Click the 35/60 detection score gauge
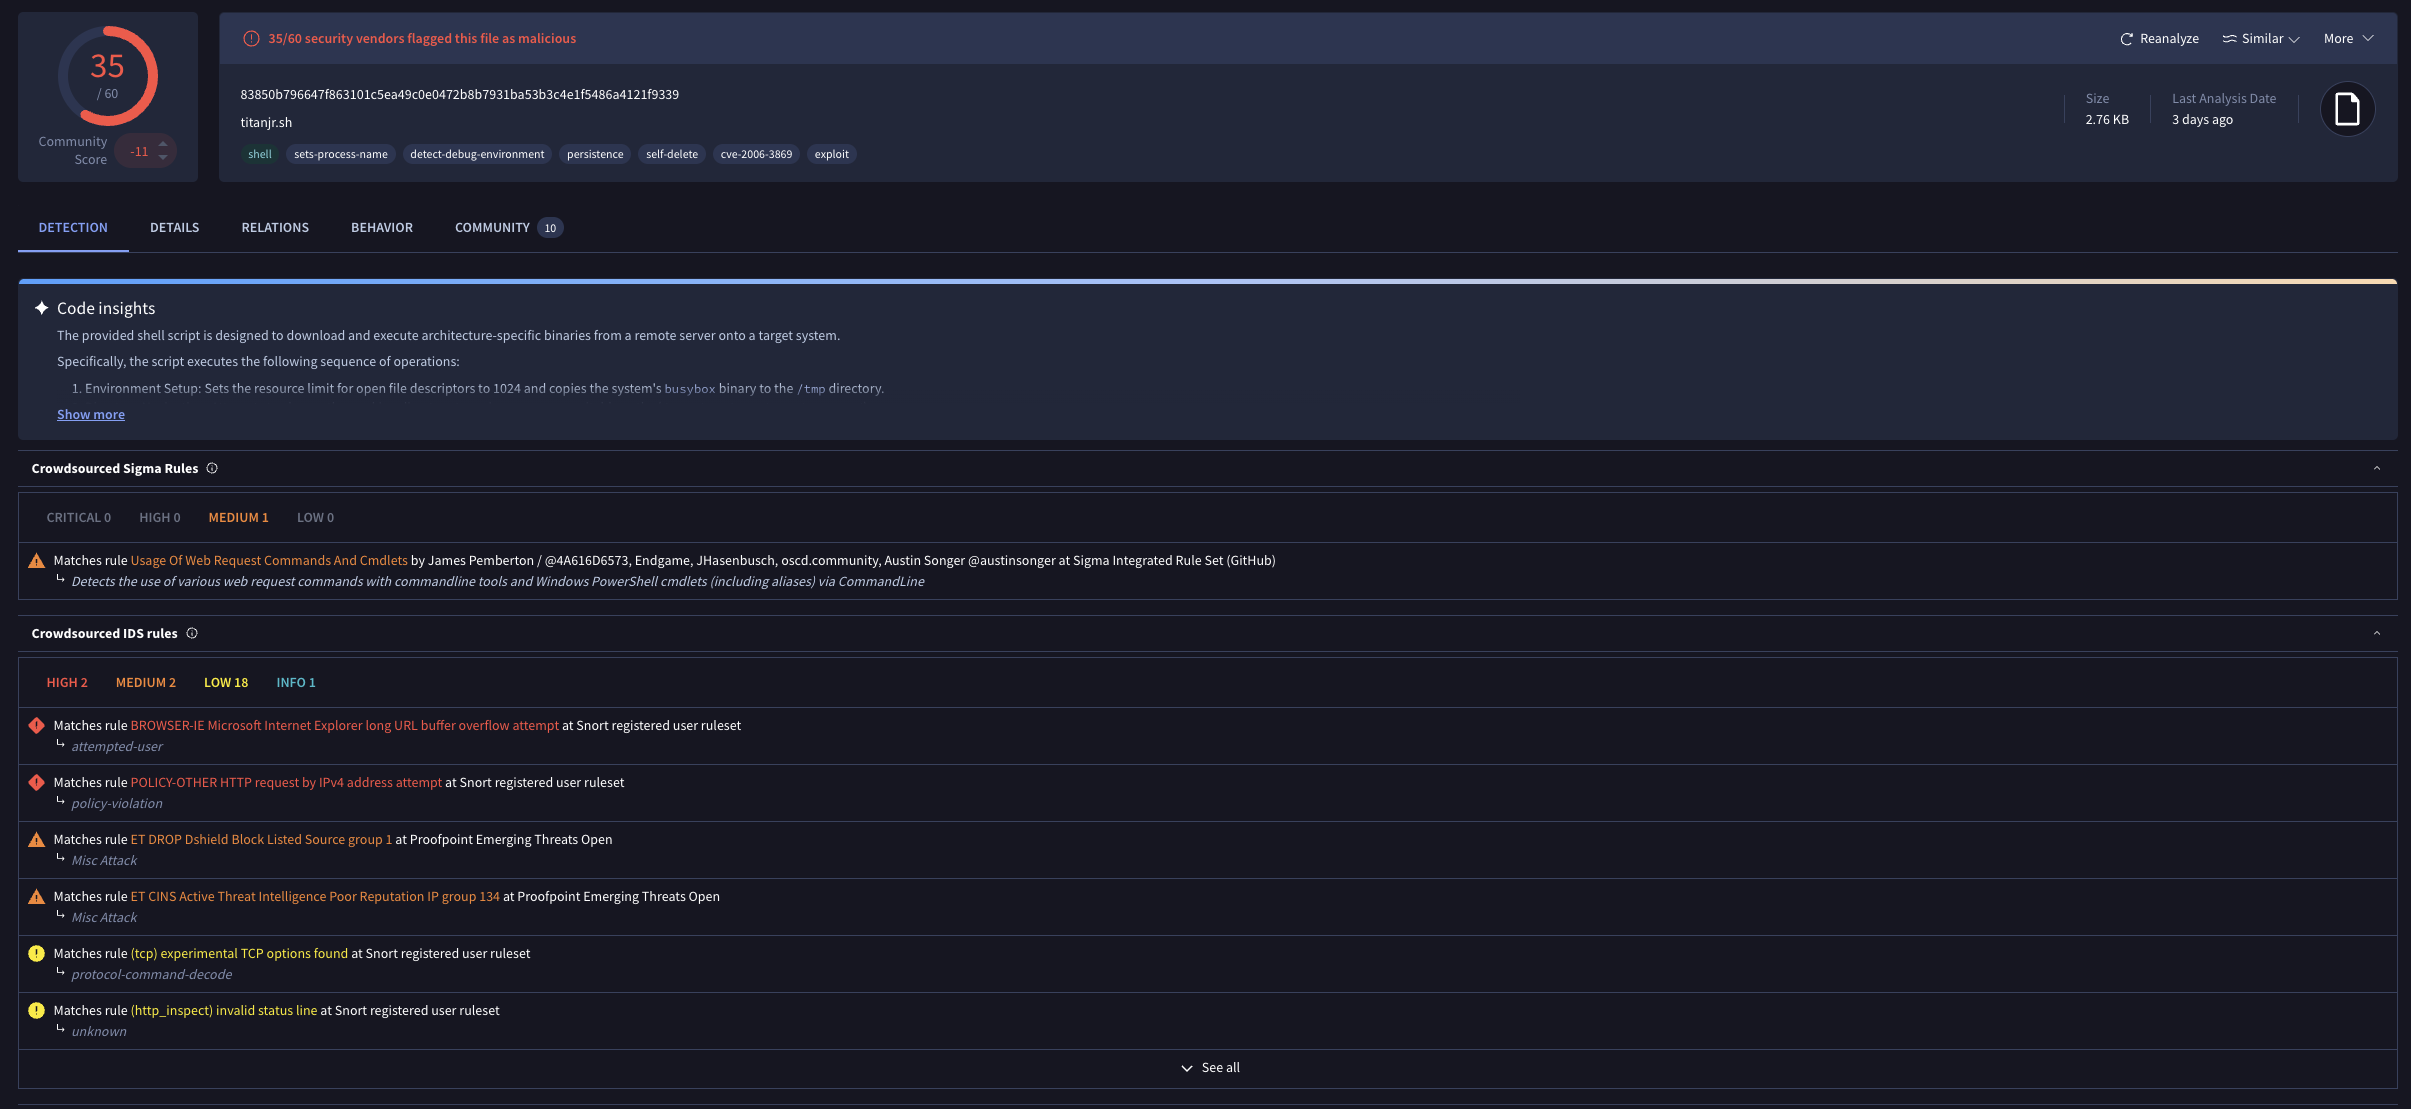The width and height of the screenshot is (2411, 1109). pos(108,76)
